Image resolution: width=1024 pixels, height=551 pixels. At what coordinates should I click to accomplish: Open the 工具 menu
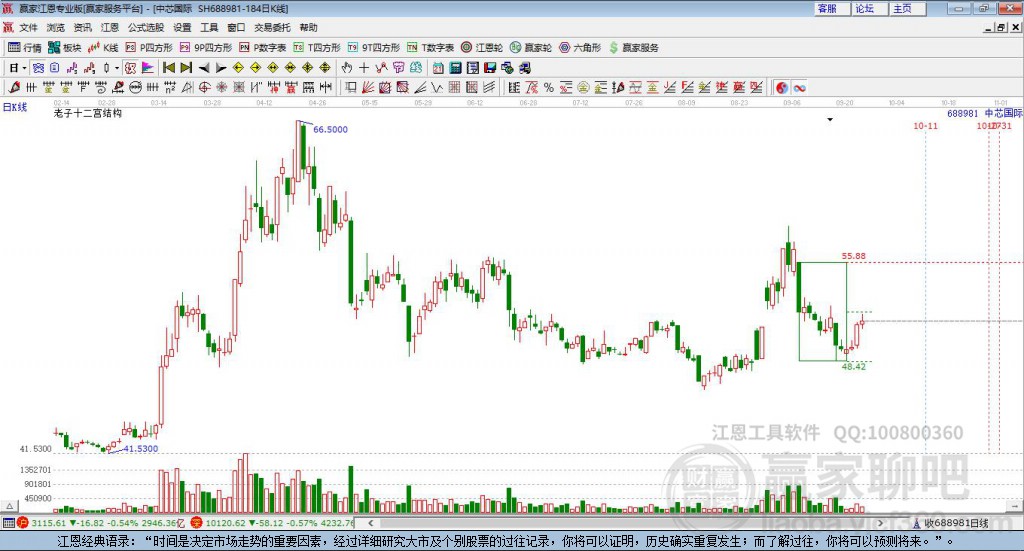pyautogui.click(x=209, y=27)
